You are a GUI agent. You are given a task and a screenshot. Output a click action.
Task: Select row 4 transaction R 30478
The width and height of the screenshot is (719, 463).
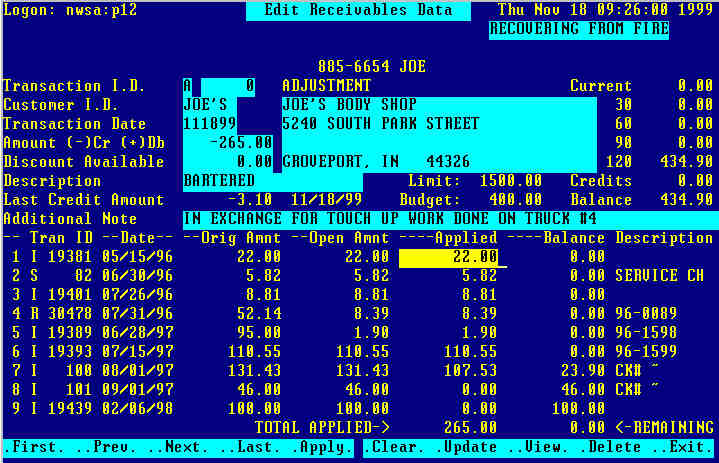tap(61, 314)
